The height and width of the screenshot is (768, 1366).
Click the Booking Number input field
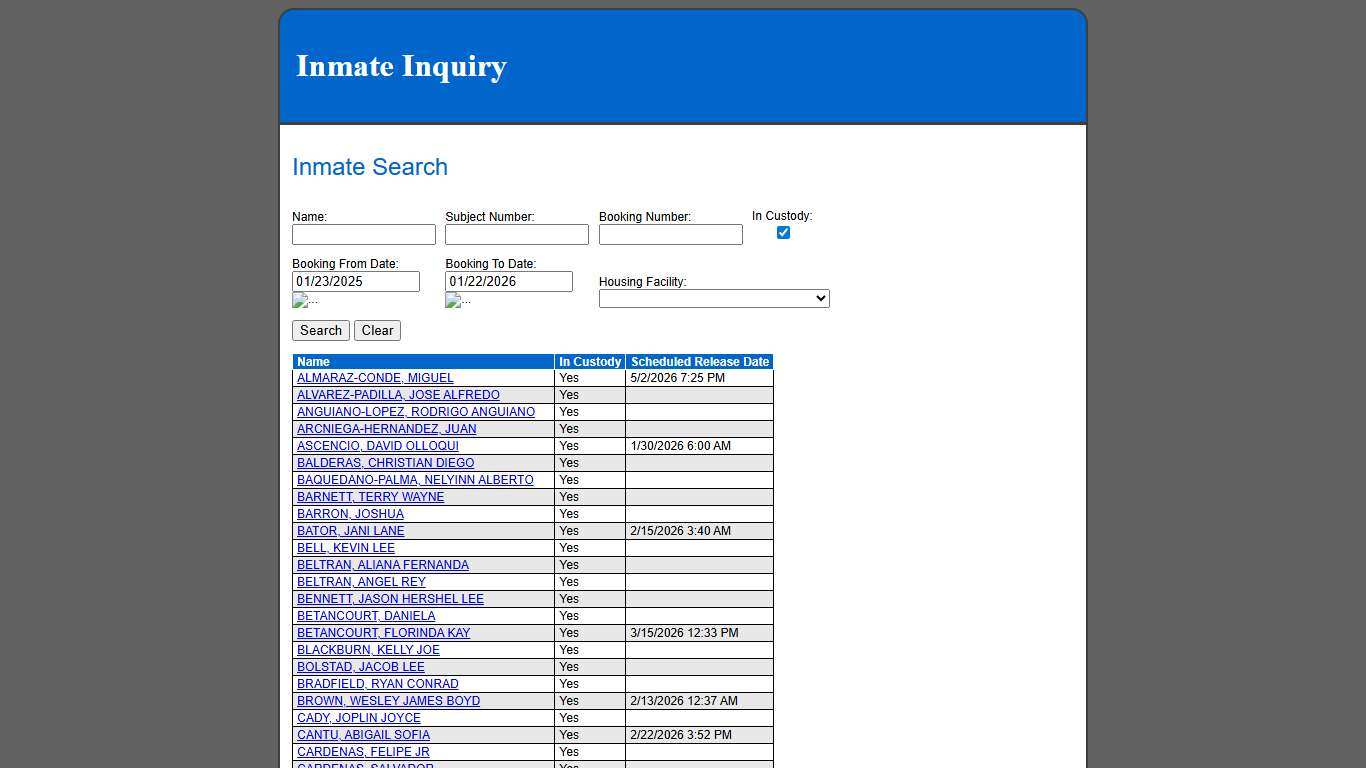(669, 234)
